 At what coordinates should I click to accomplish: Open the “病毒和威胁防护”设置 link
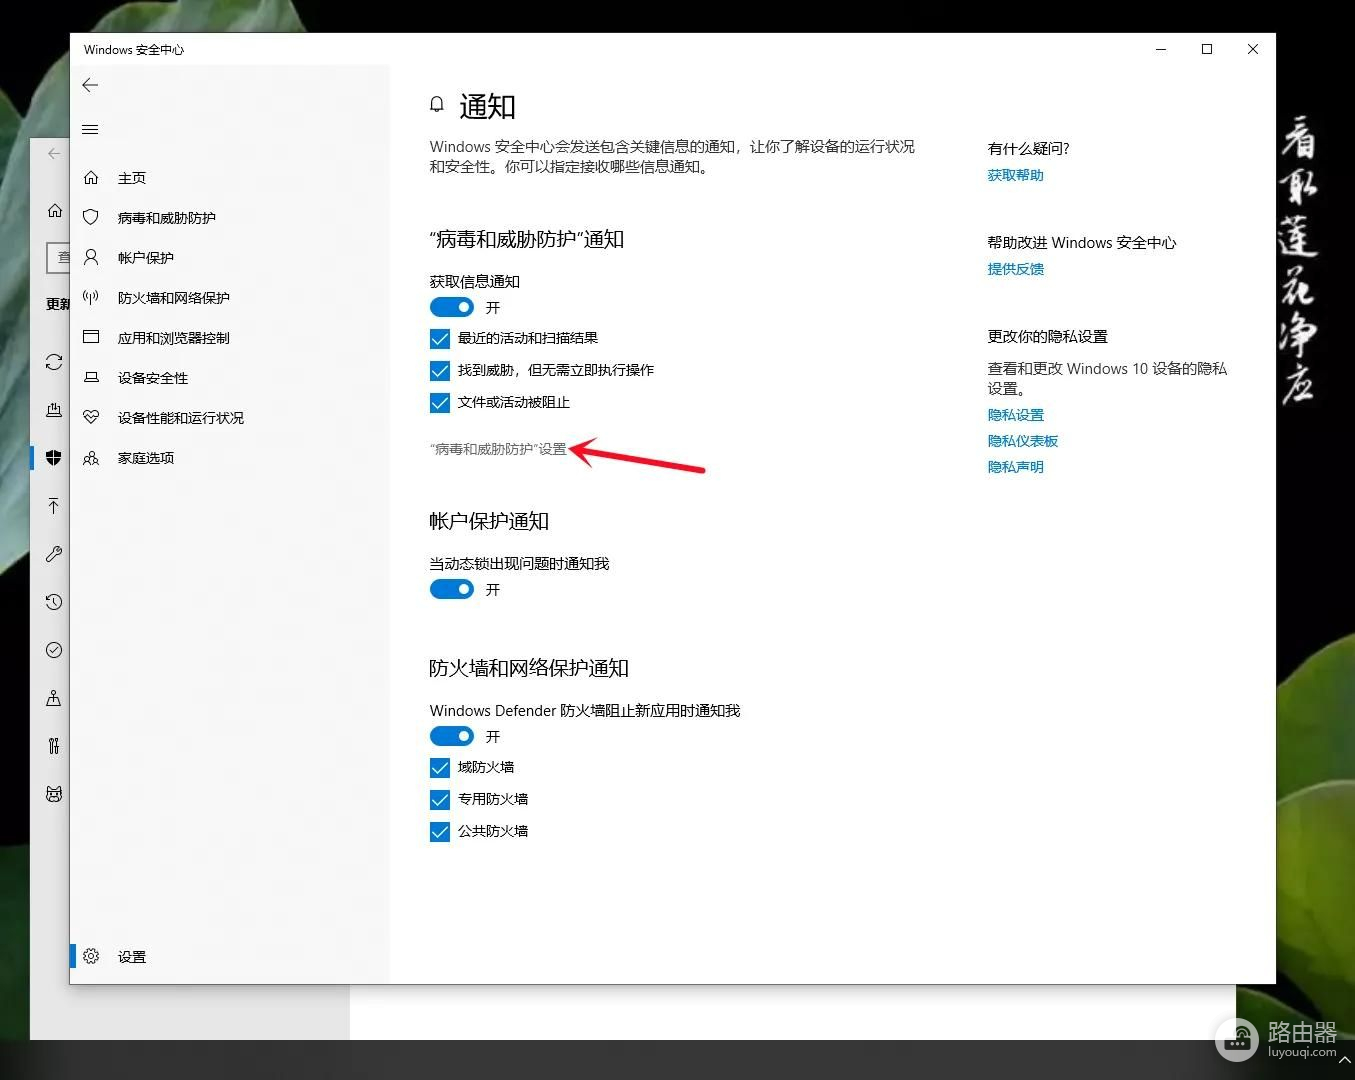click(498, 449)
